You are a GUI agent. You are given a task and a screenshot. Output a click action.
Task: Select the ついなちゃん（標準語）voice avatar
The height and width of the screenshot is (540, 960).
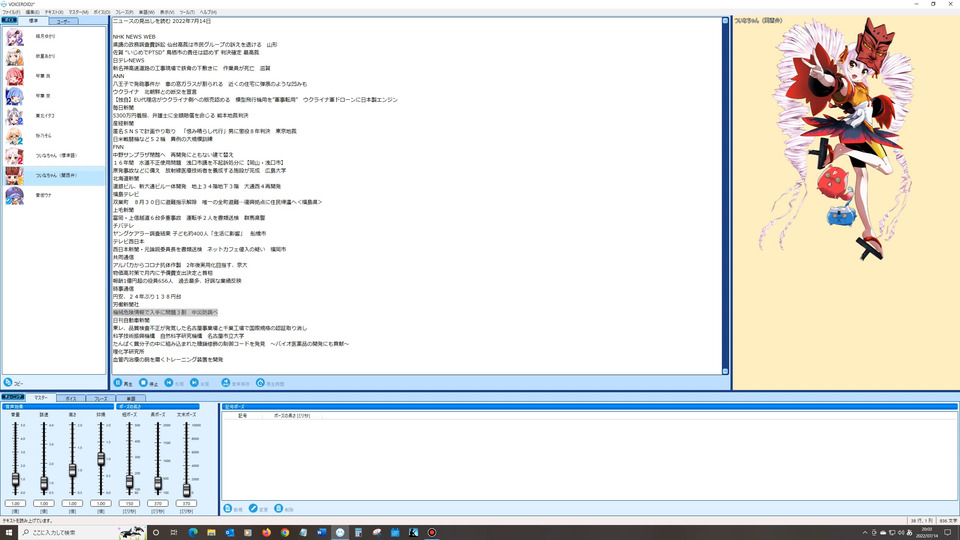point(14,156)
